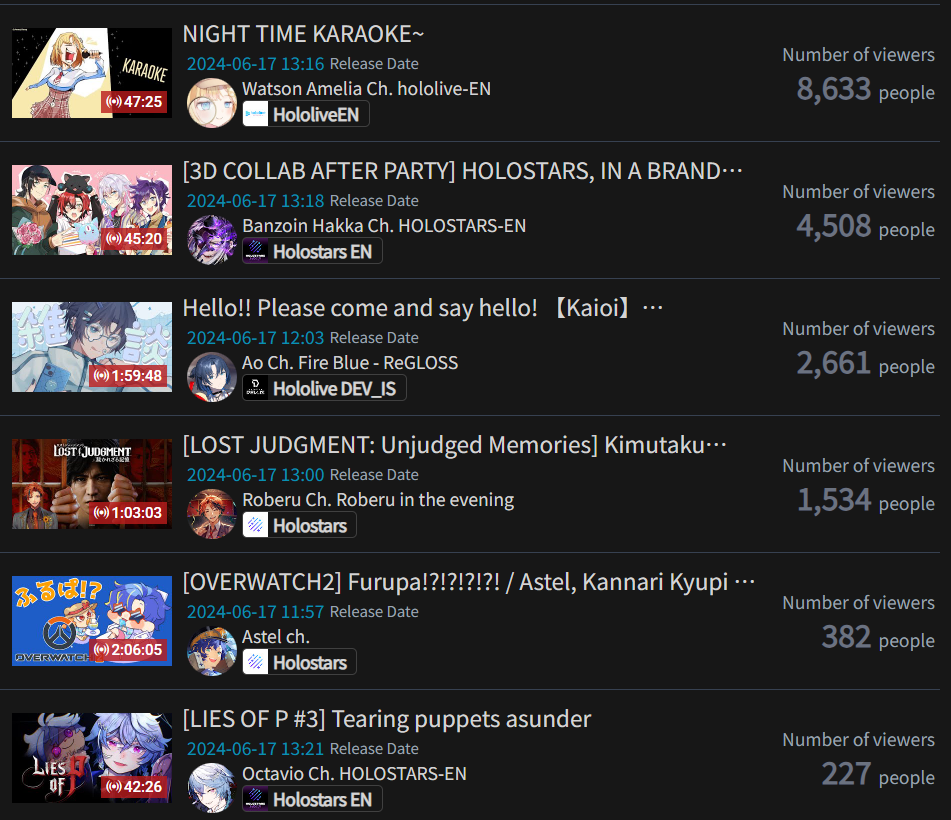Select the HololiveEN group tag
This screenshot has width=951, height=820.
[306, 114]
